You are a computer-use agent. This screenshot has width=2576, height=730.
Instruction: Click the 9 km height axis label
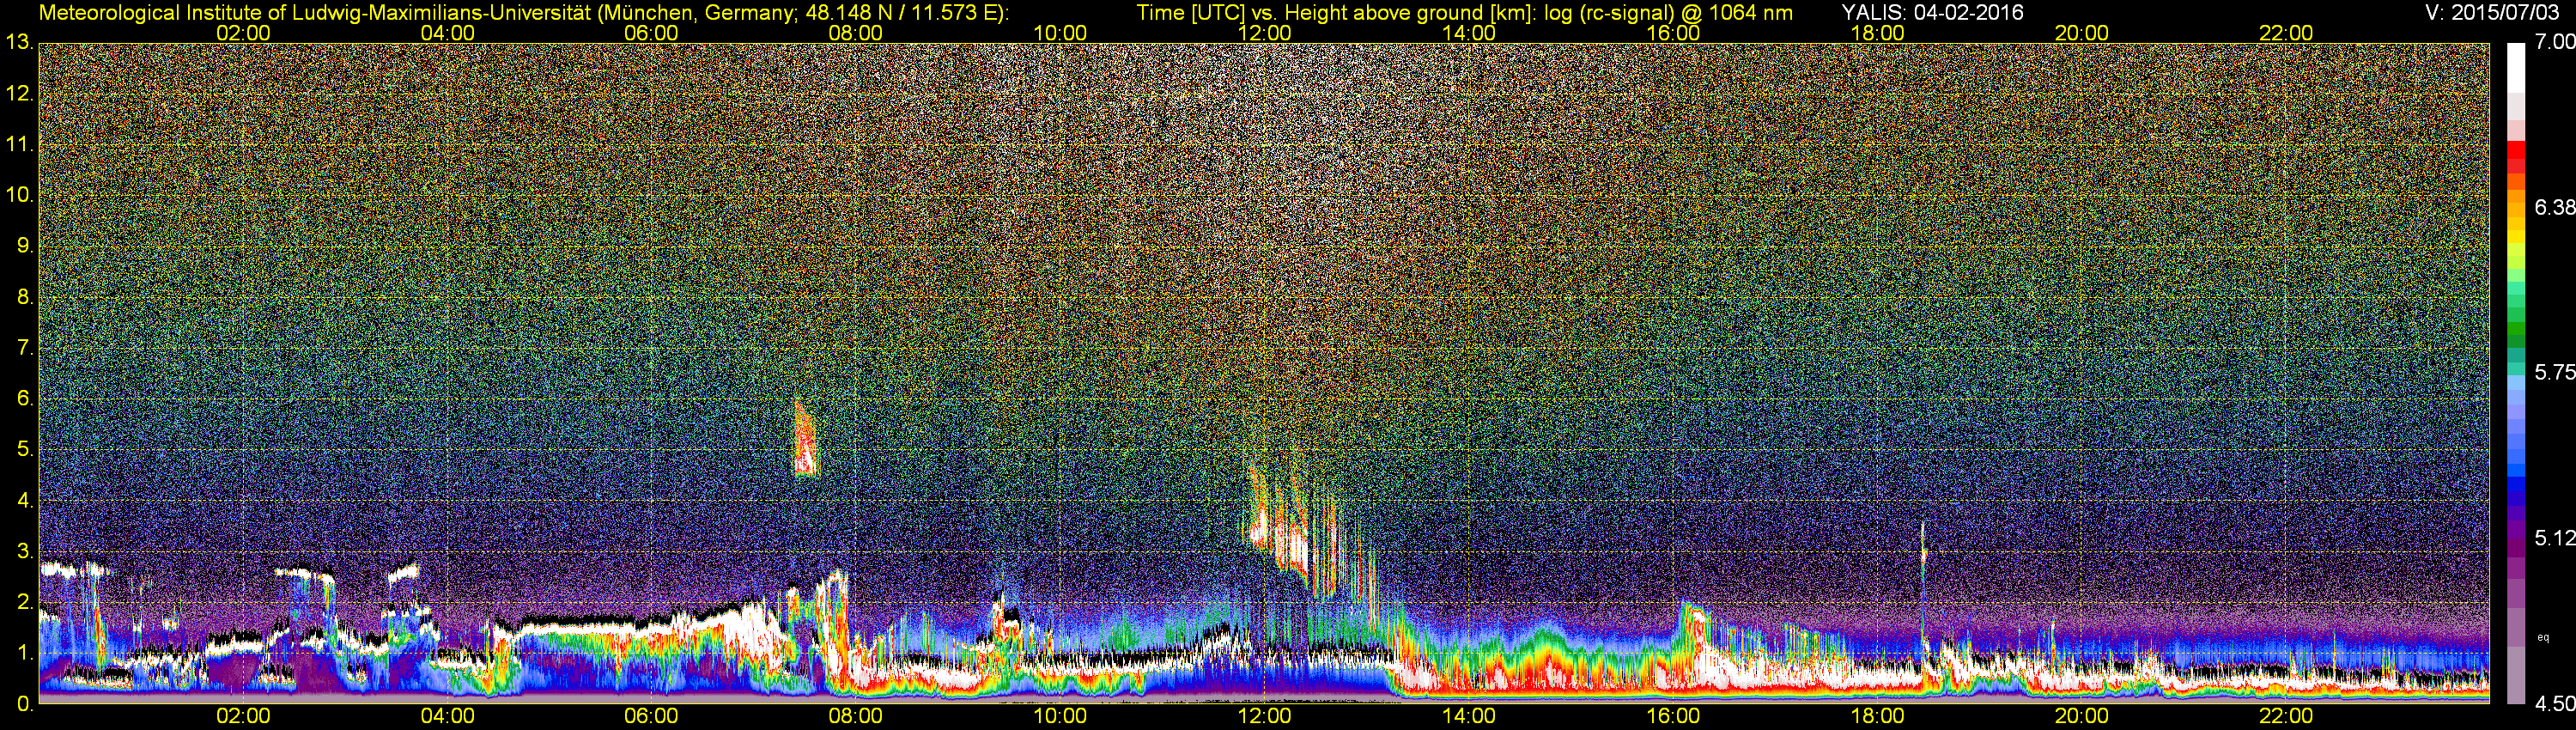[25, 246]
